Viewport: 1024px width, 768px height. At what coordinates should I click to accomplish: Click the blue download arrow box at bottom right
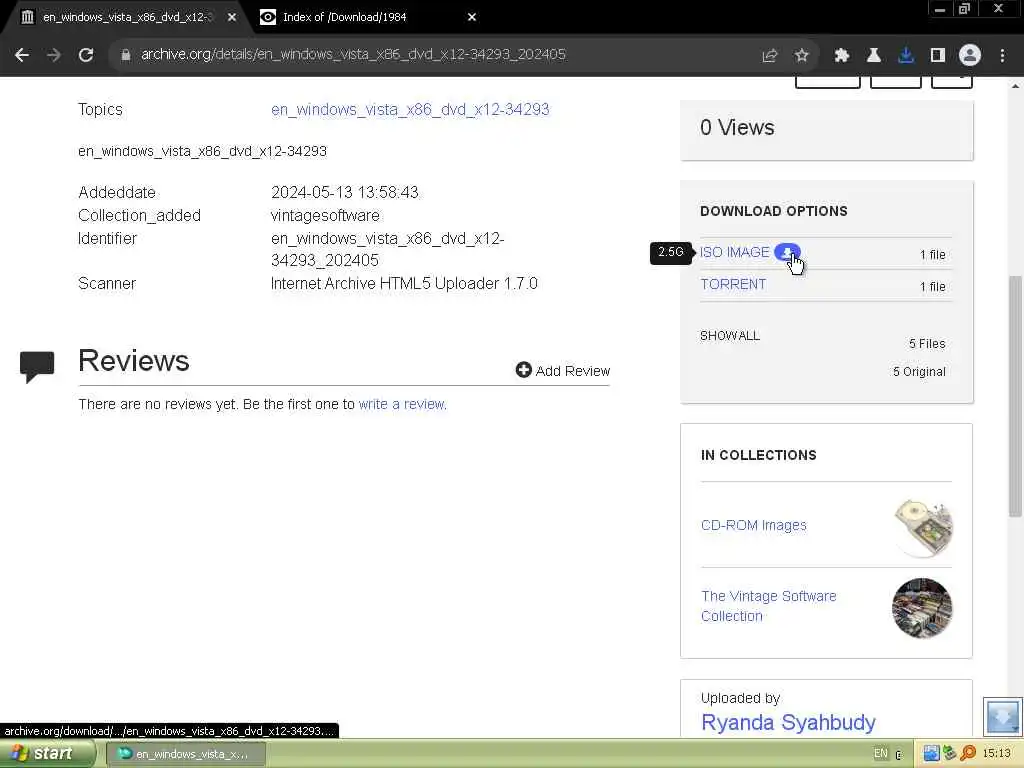(x=1002, y=716)
